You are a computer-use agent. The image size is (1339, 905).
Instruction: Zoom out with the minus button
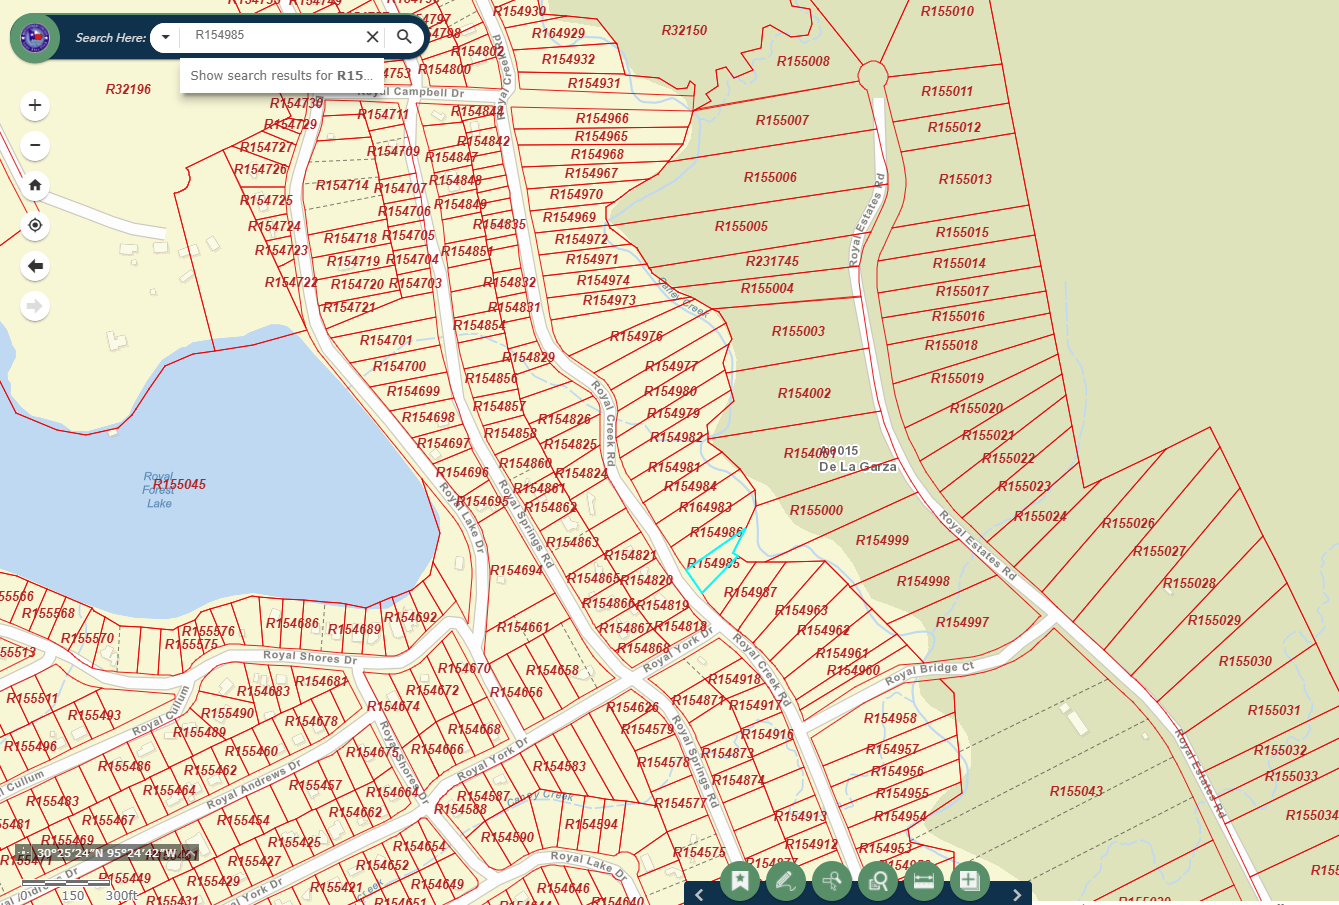35,145
